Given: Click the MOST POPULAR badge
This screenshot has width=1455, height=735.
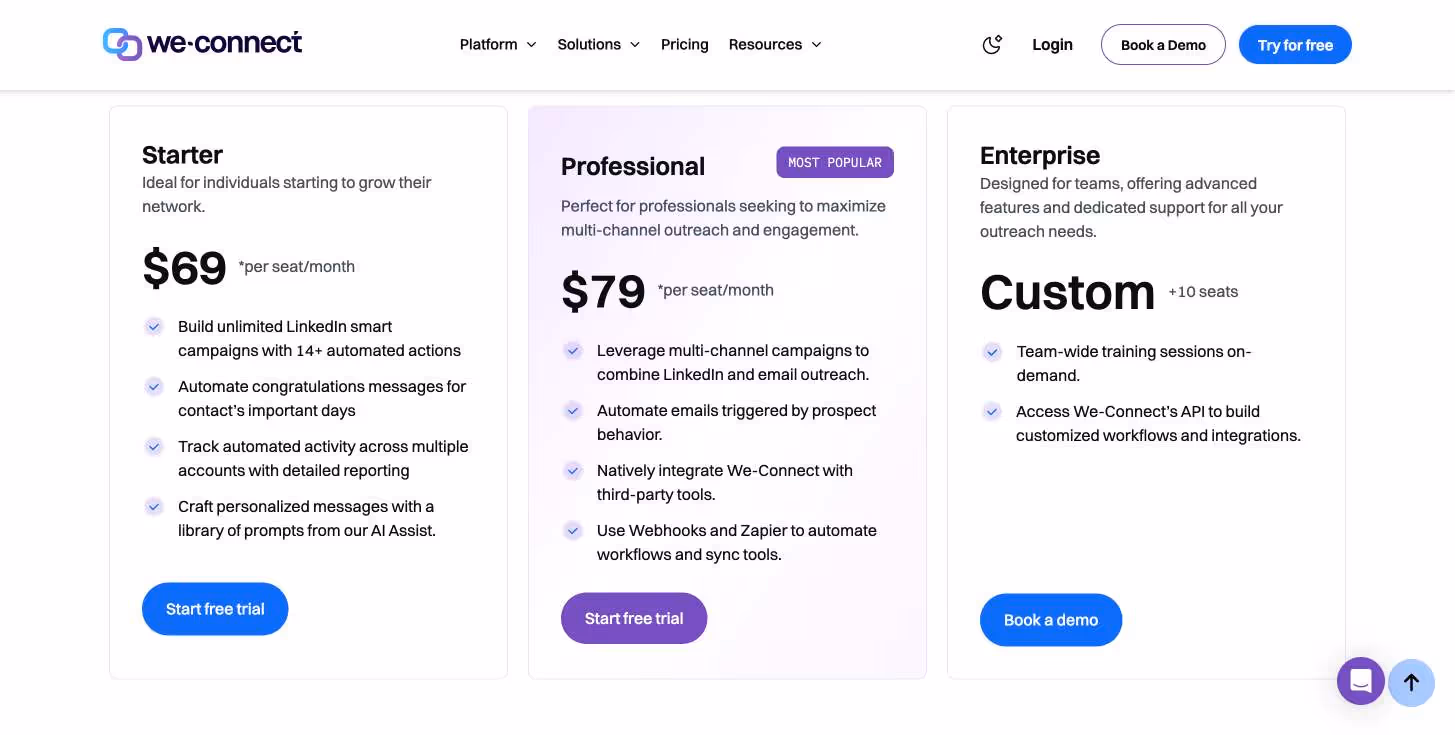Looking at the screenshot, I should [835, 162].
